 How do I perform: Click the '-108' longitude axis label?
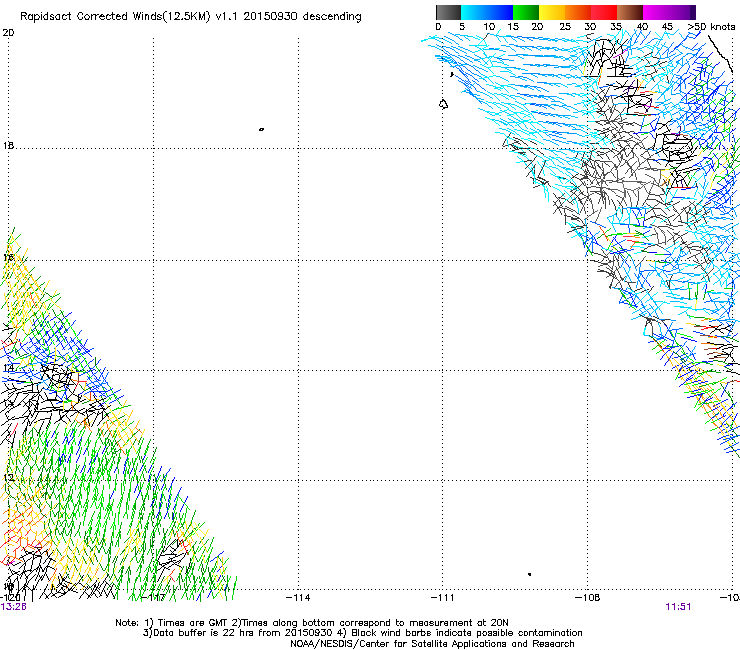click(x=588, y=598)
